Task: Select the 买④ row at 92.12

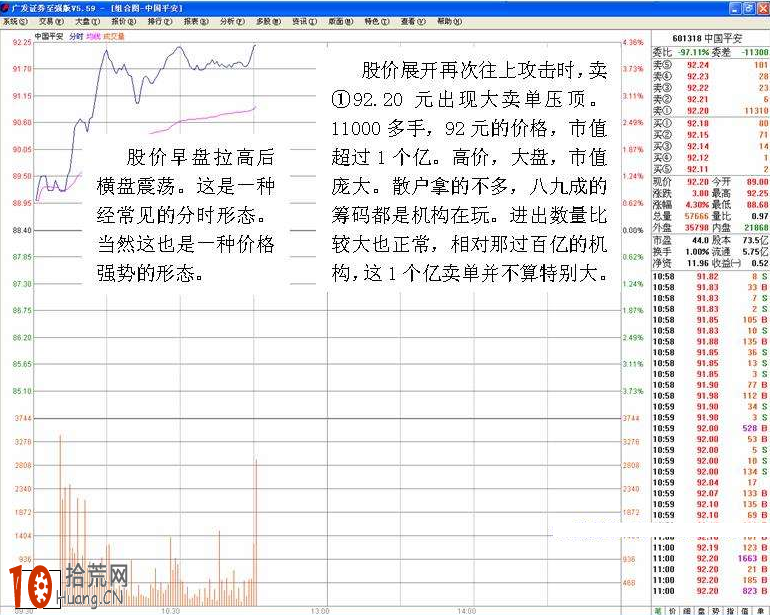Action: 711,158
